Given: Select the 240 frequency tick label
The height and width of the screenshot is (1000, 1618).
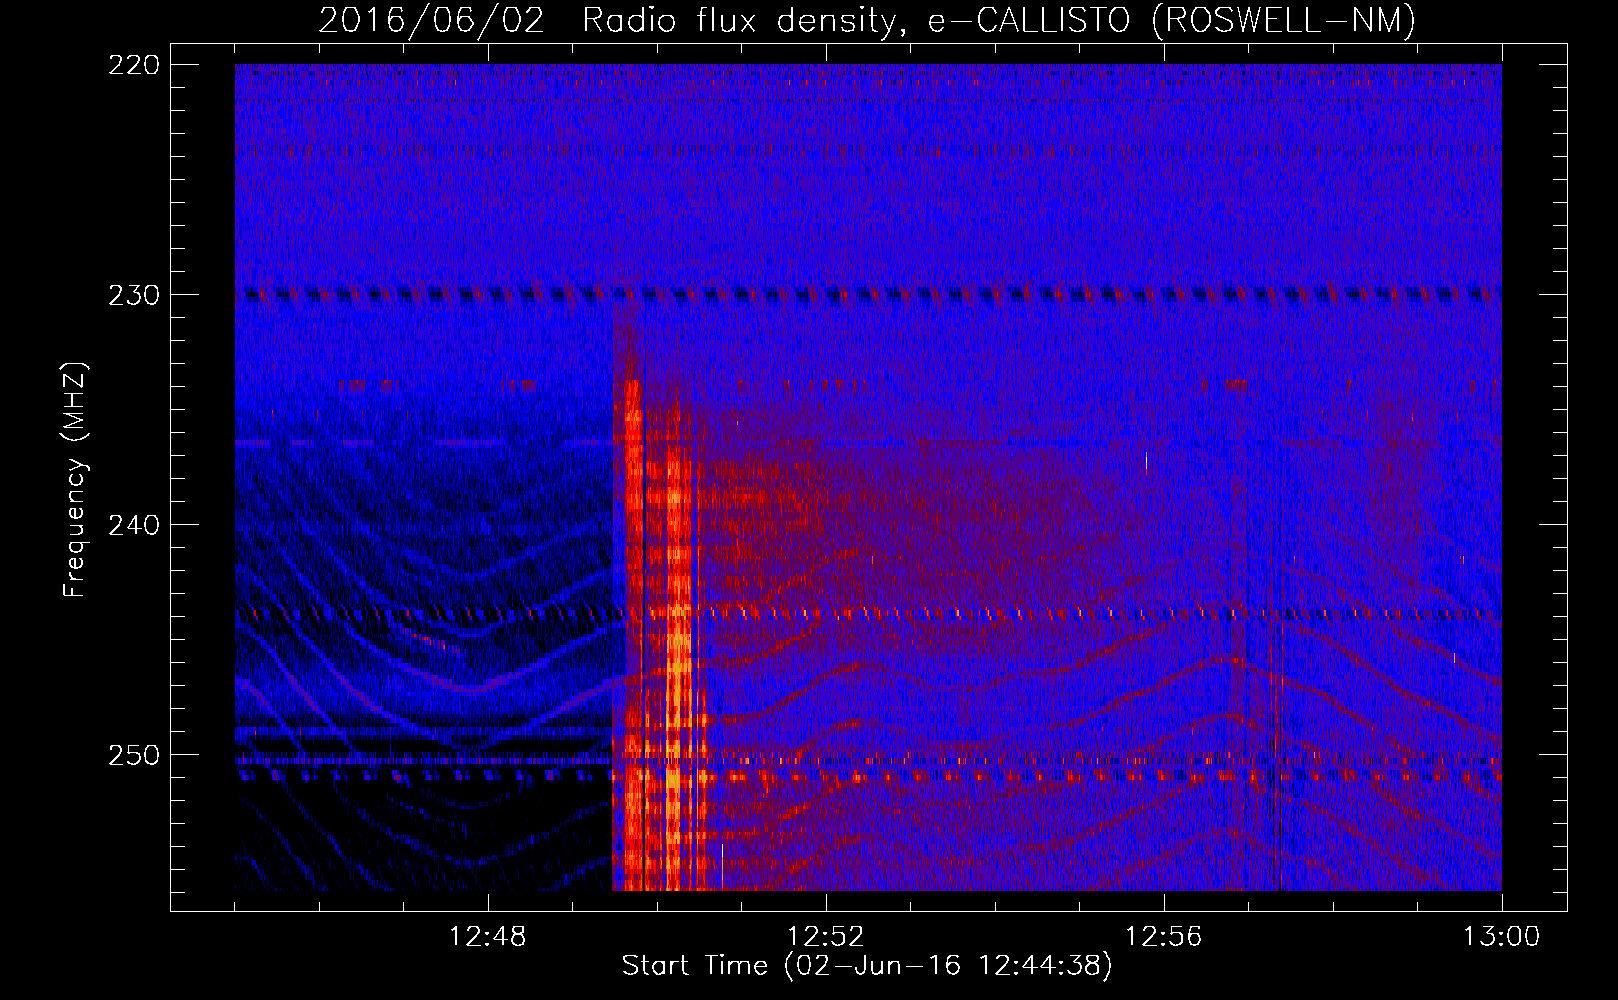Looking at the screenshot, I should pyautogui.click(x=133, y=525).
